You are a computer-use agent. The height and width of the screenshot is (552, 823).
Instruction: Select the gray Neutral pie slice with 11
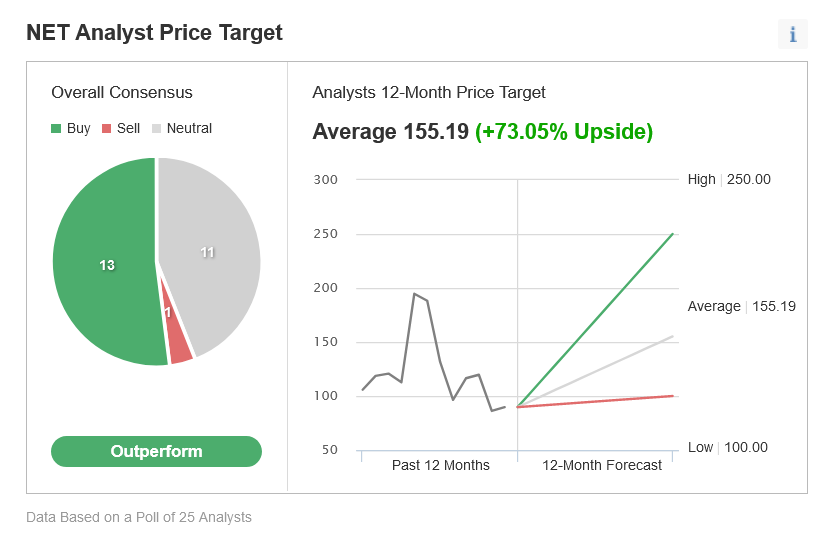click(x=210, y=252)
